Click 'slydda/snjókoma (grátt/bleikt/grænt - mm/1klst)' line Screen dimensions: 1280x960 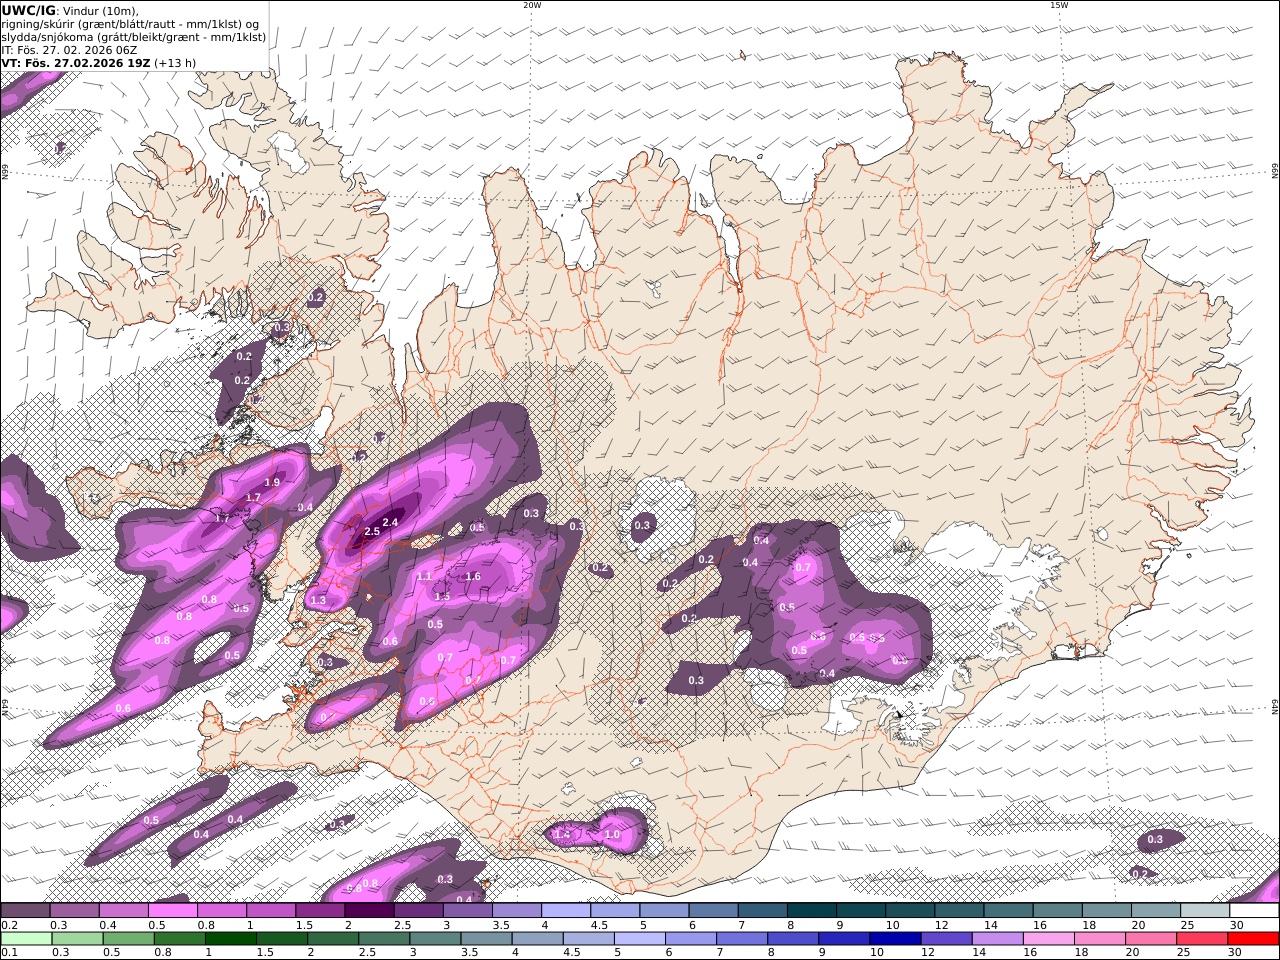pyautogui.click(x=134, y=36)
